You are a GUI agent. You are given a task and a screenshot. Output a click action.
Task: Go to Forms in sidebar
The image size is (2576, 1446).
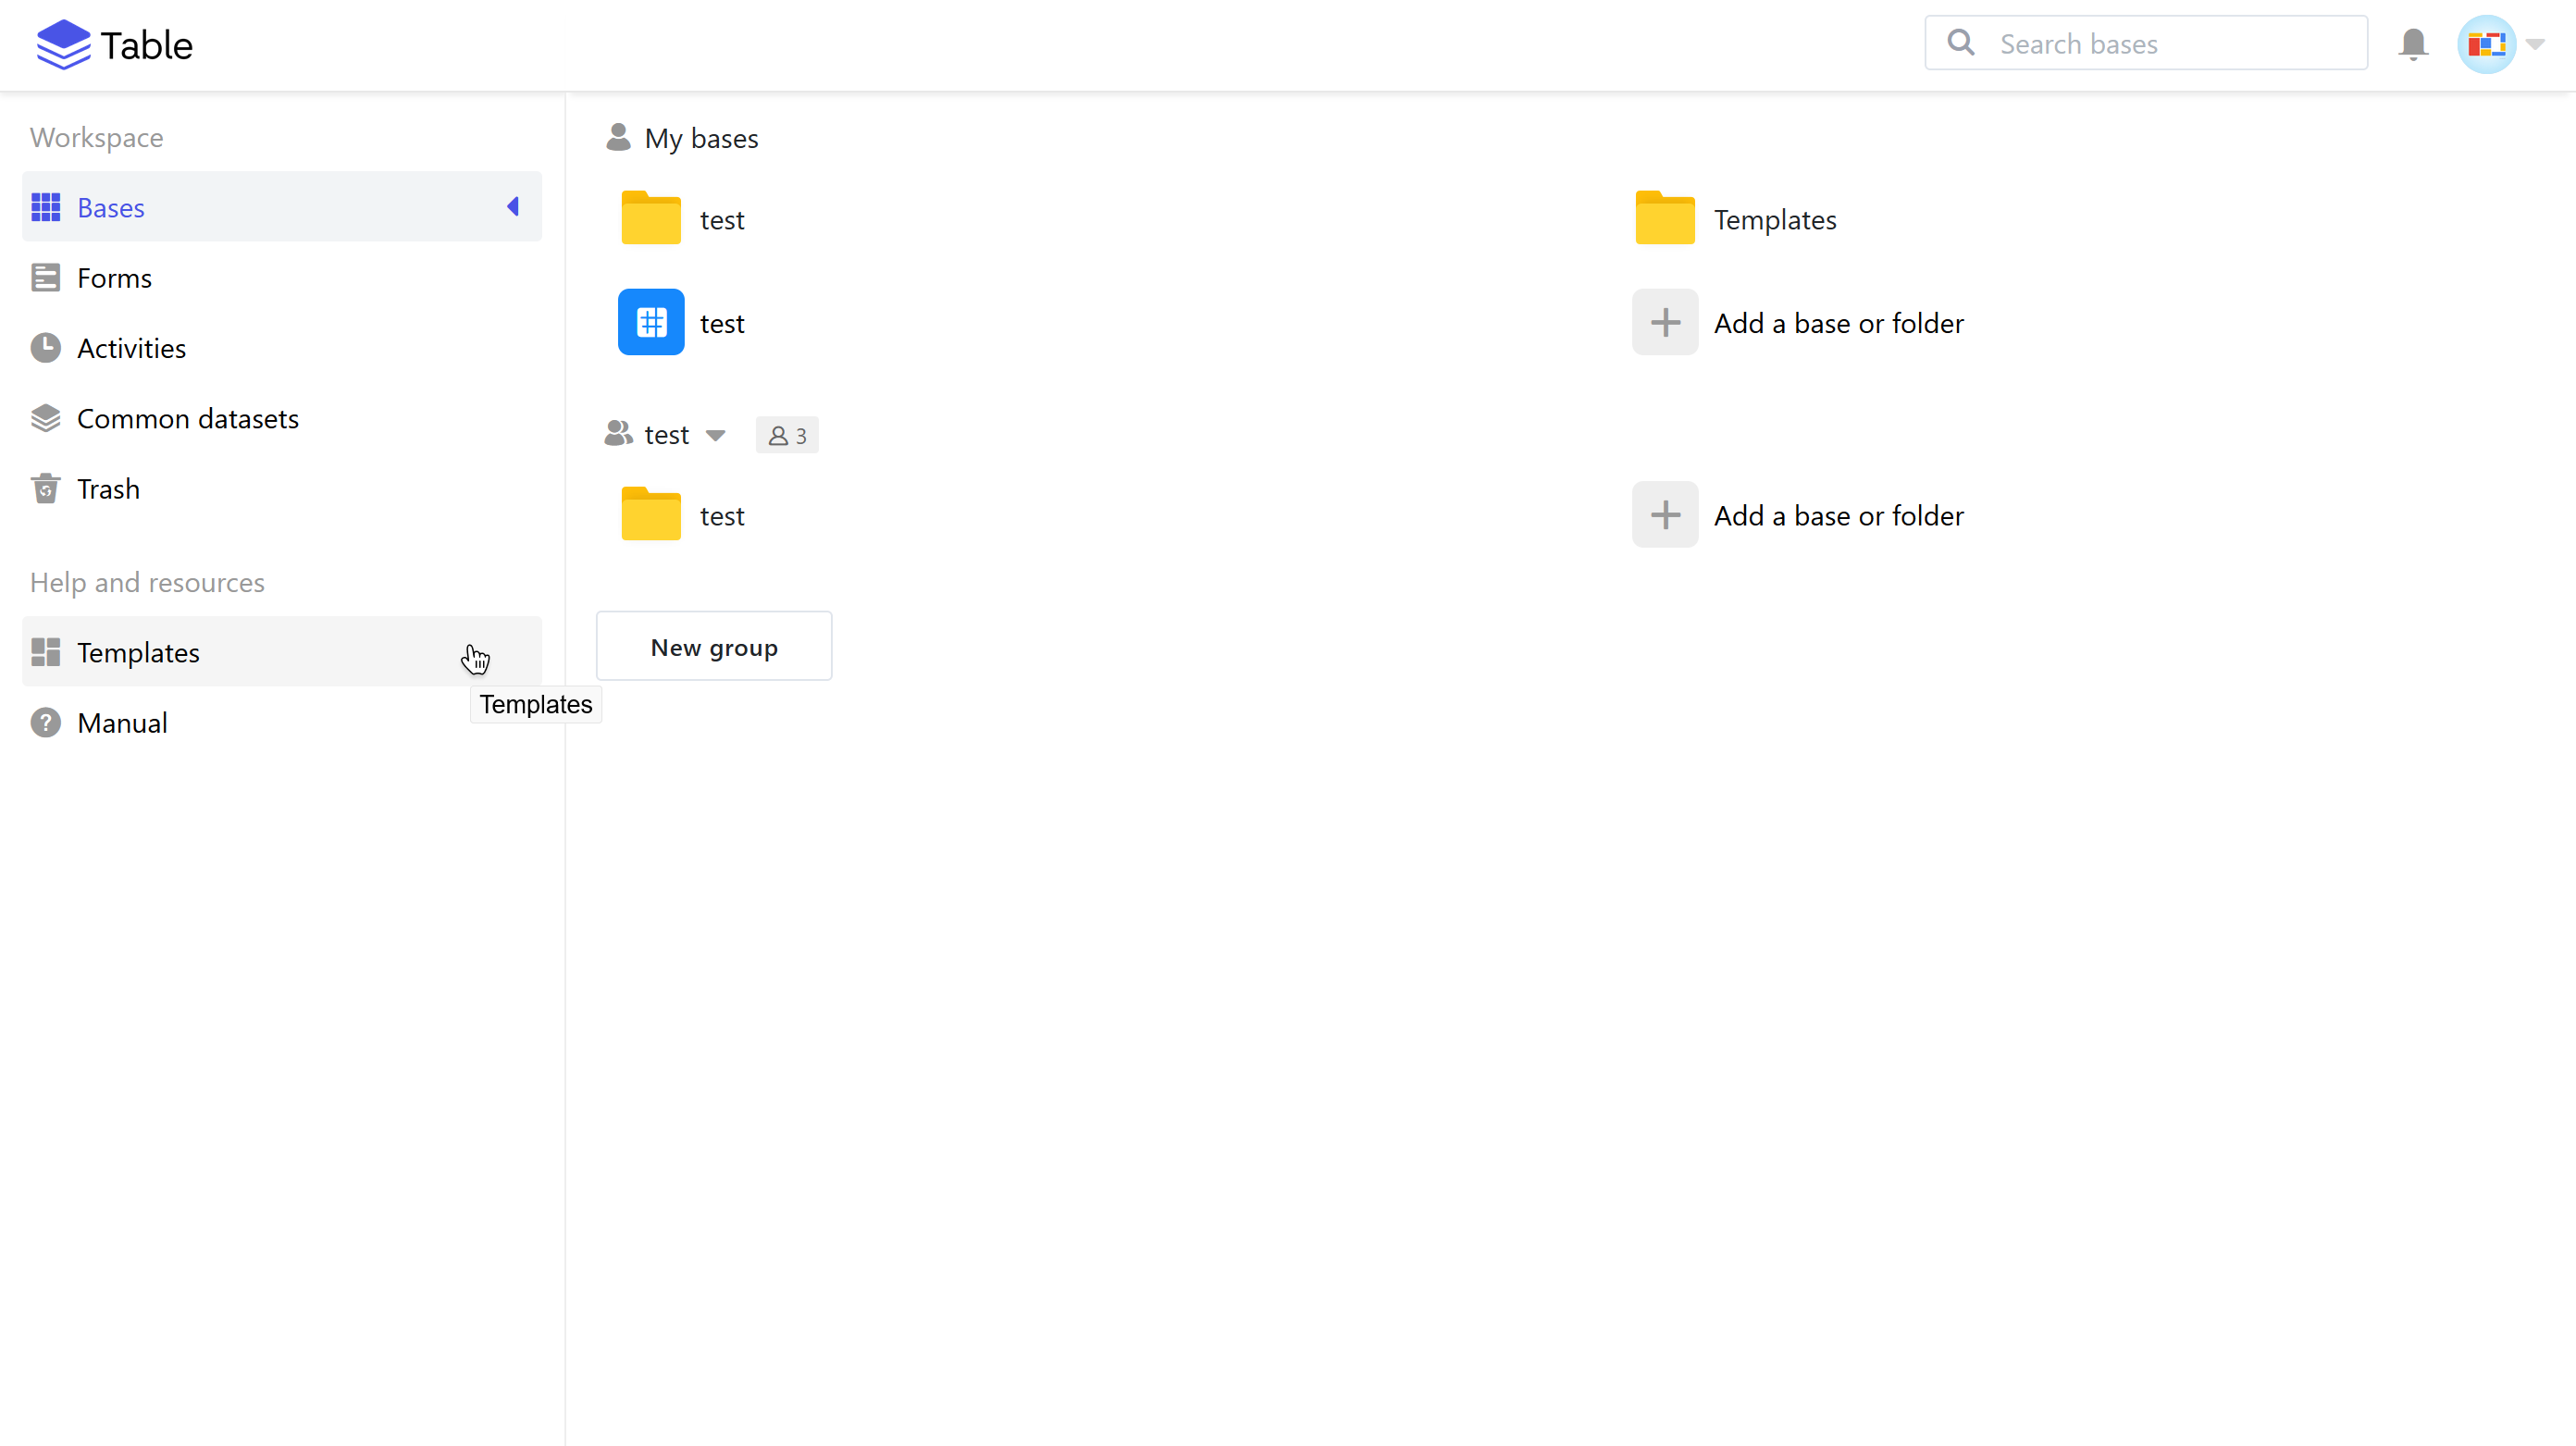click(x=114, y=278)
